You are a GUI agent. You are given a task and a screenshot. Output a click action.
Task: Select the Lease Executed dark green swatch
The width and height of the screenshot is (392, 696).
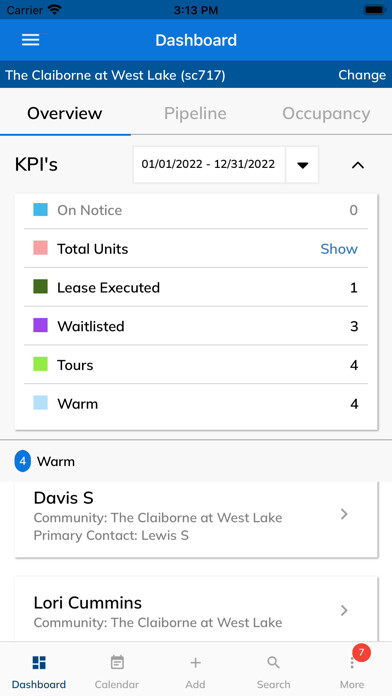tap(40, 287)
